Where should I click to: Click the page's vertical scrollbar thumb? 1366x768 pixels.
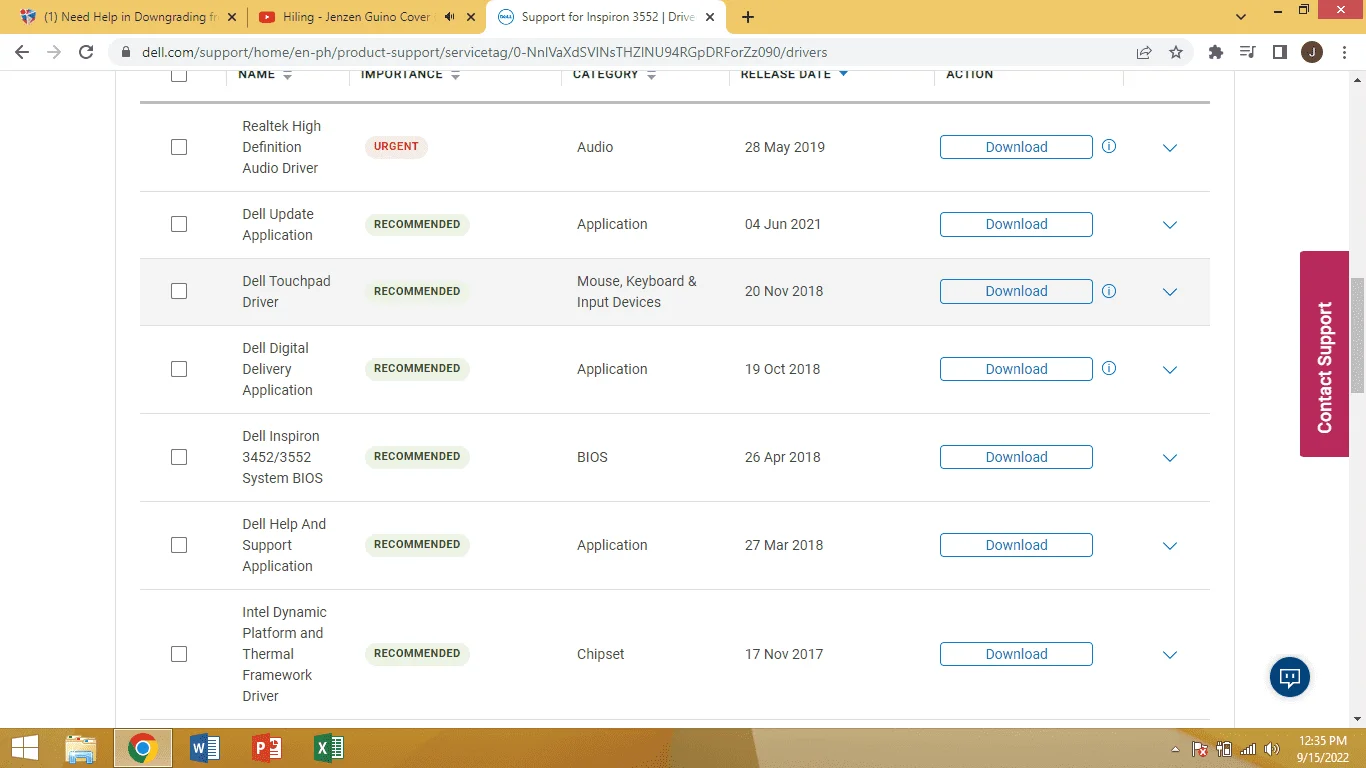click(x=1357, y=335)
